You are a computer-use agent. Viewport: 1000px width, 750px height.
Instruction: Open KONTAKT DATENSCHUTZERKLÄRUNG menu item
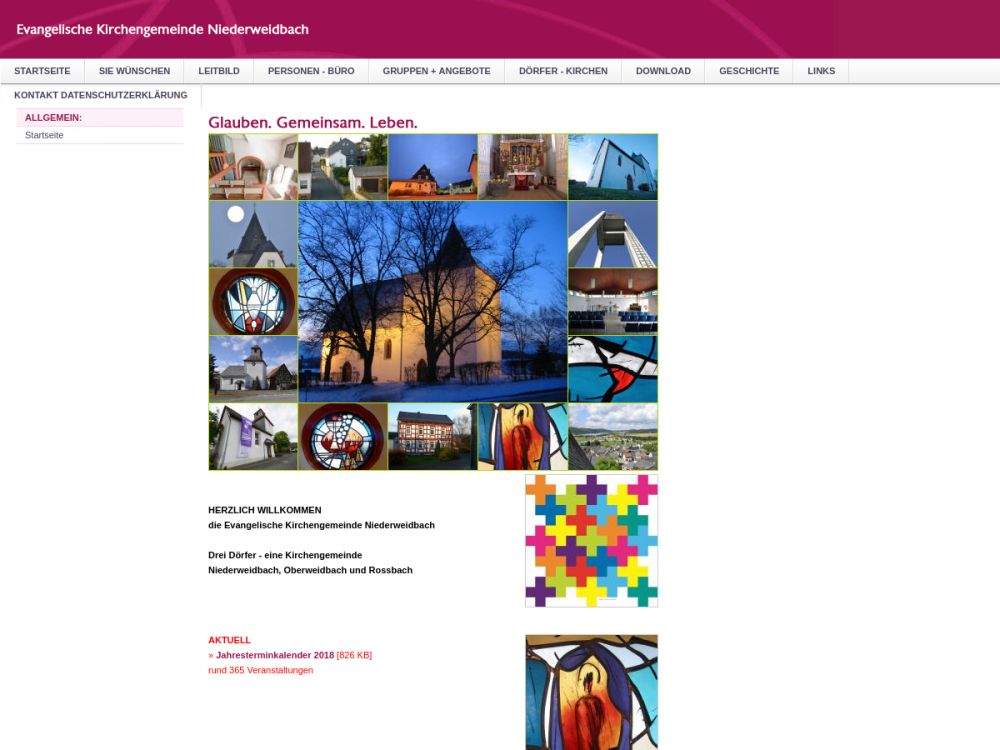click(x=101, y=95)
